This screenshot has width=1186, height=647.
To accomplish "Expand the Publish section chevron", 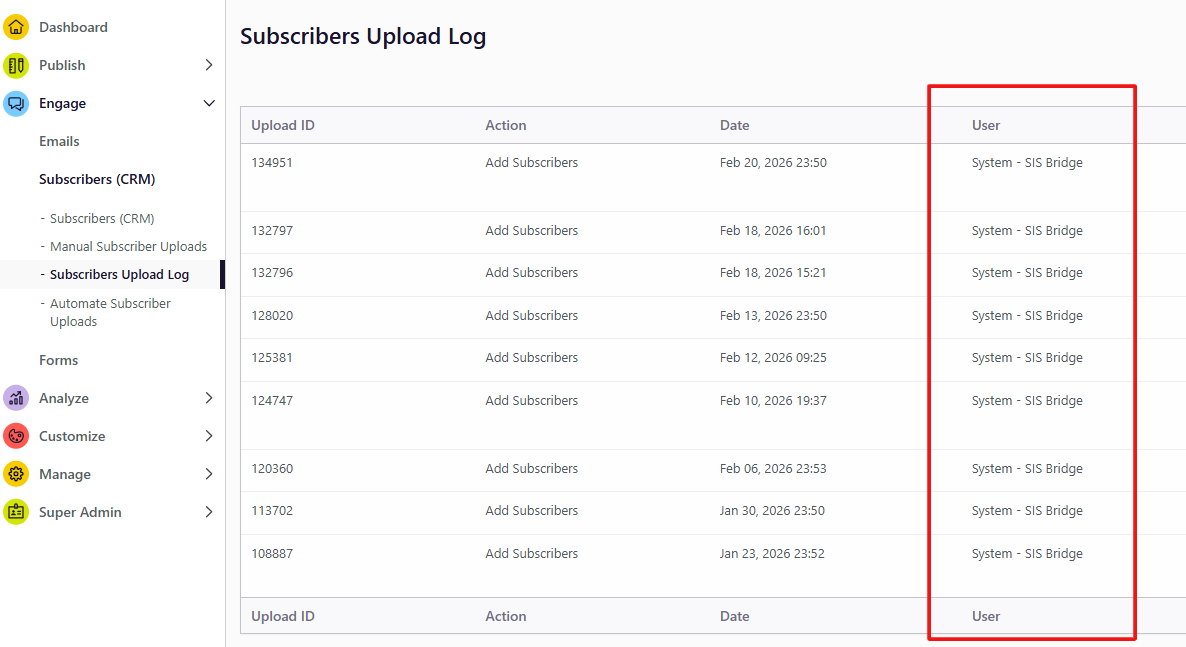I will pyautogui.click(x=209, y=65).
